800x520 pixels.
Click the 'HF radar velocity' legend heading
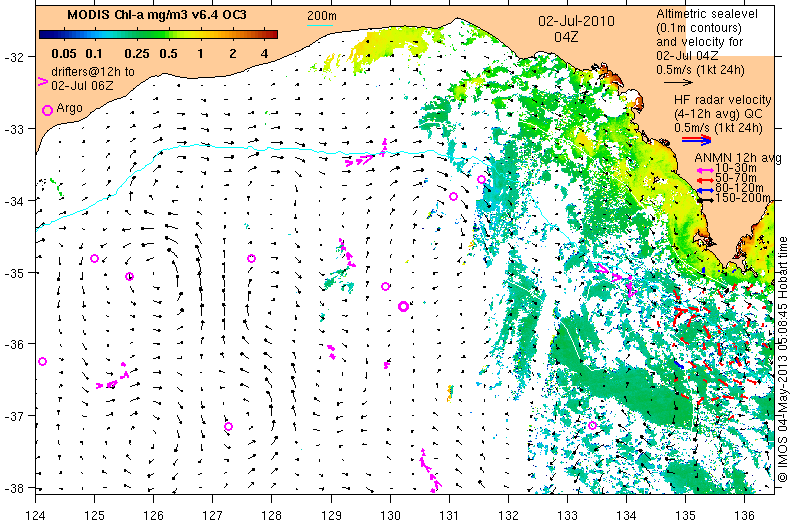click(x=722, y=100)
